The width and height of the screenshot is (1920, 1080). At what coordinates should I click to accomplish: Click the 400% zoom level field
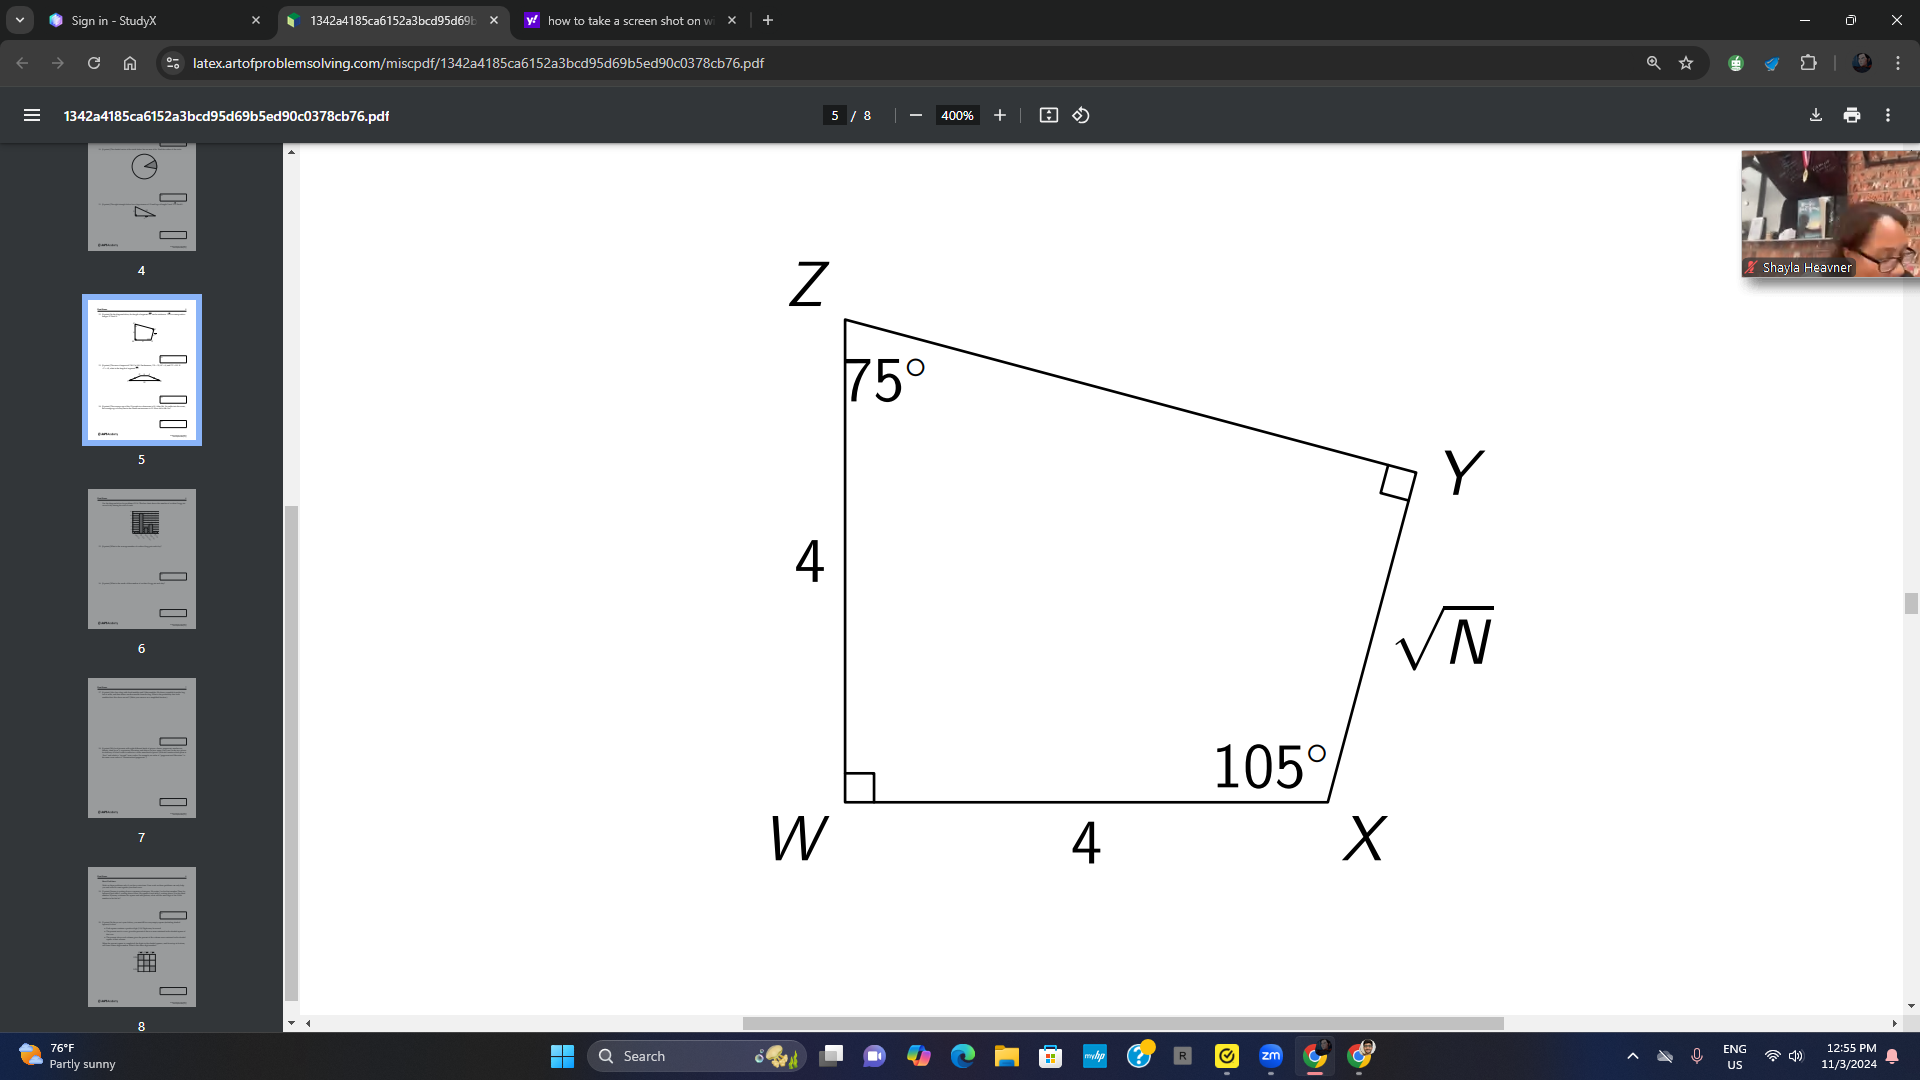[957, 116]
